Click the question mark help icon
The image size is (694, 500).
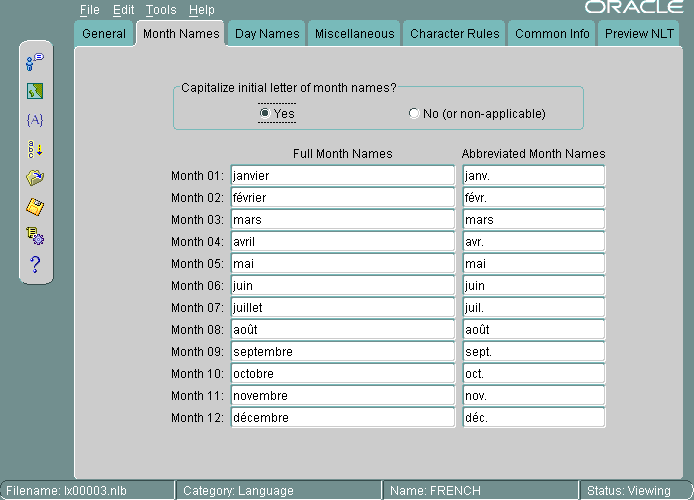pos(35,264)
